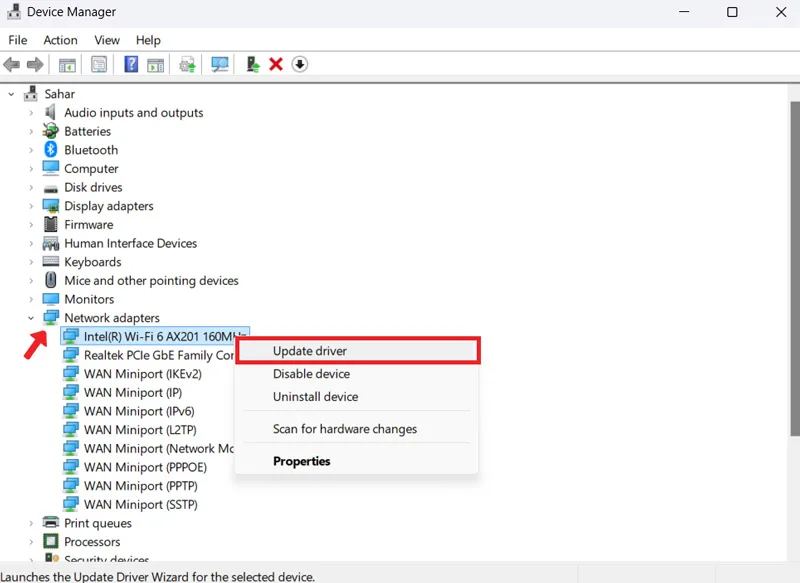Click the Update device driver toolbar icon

click(x=253, y=65)
